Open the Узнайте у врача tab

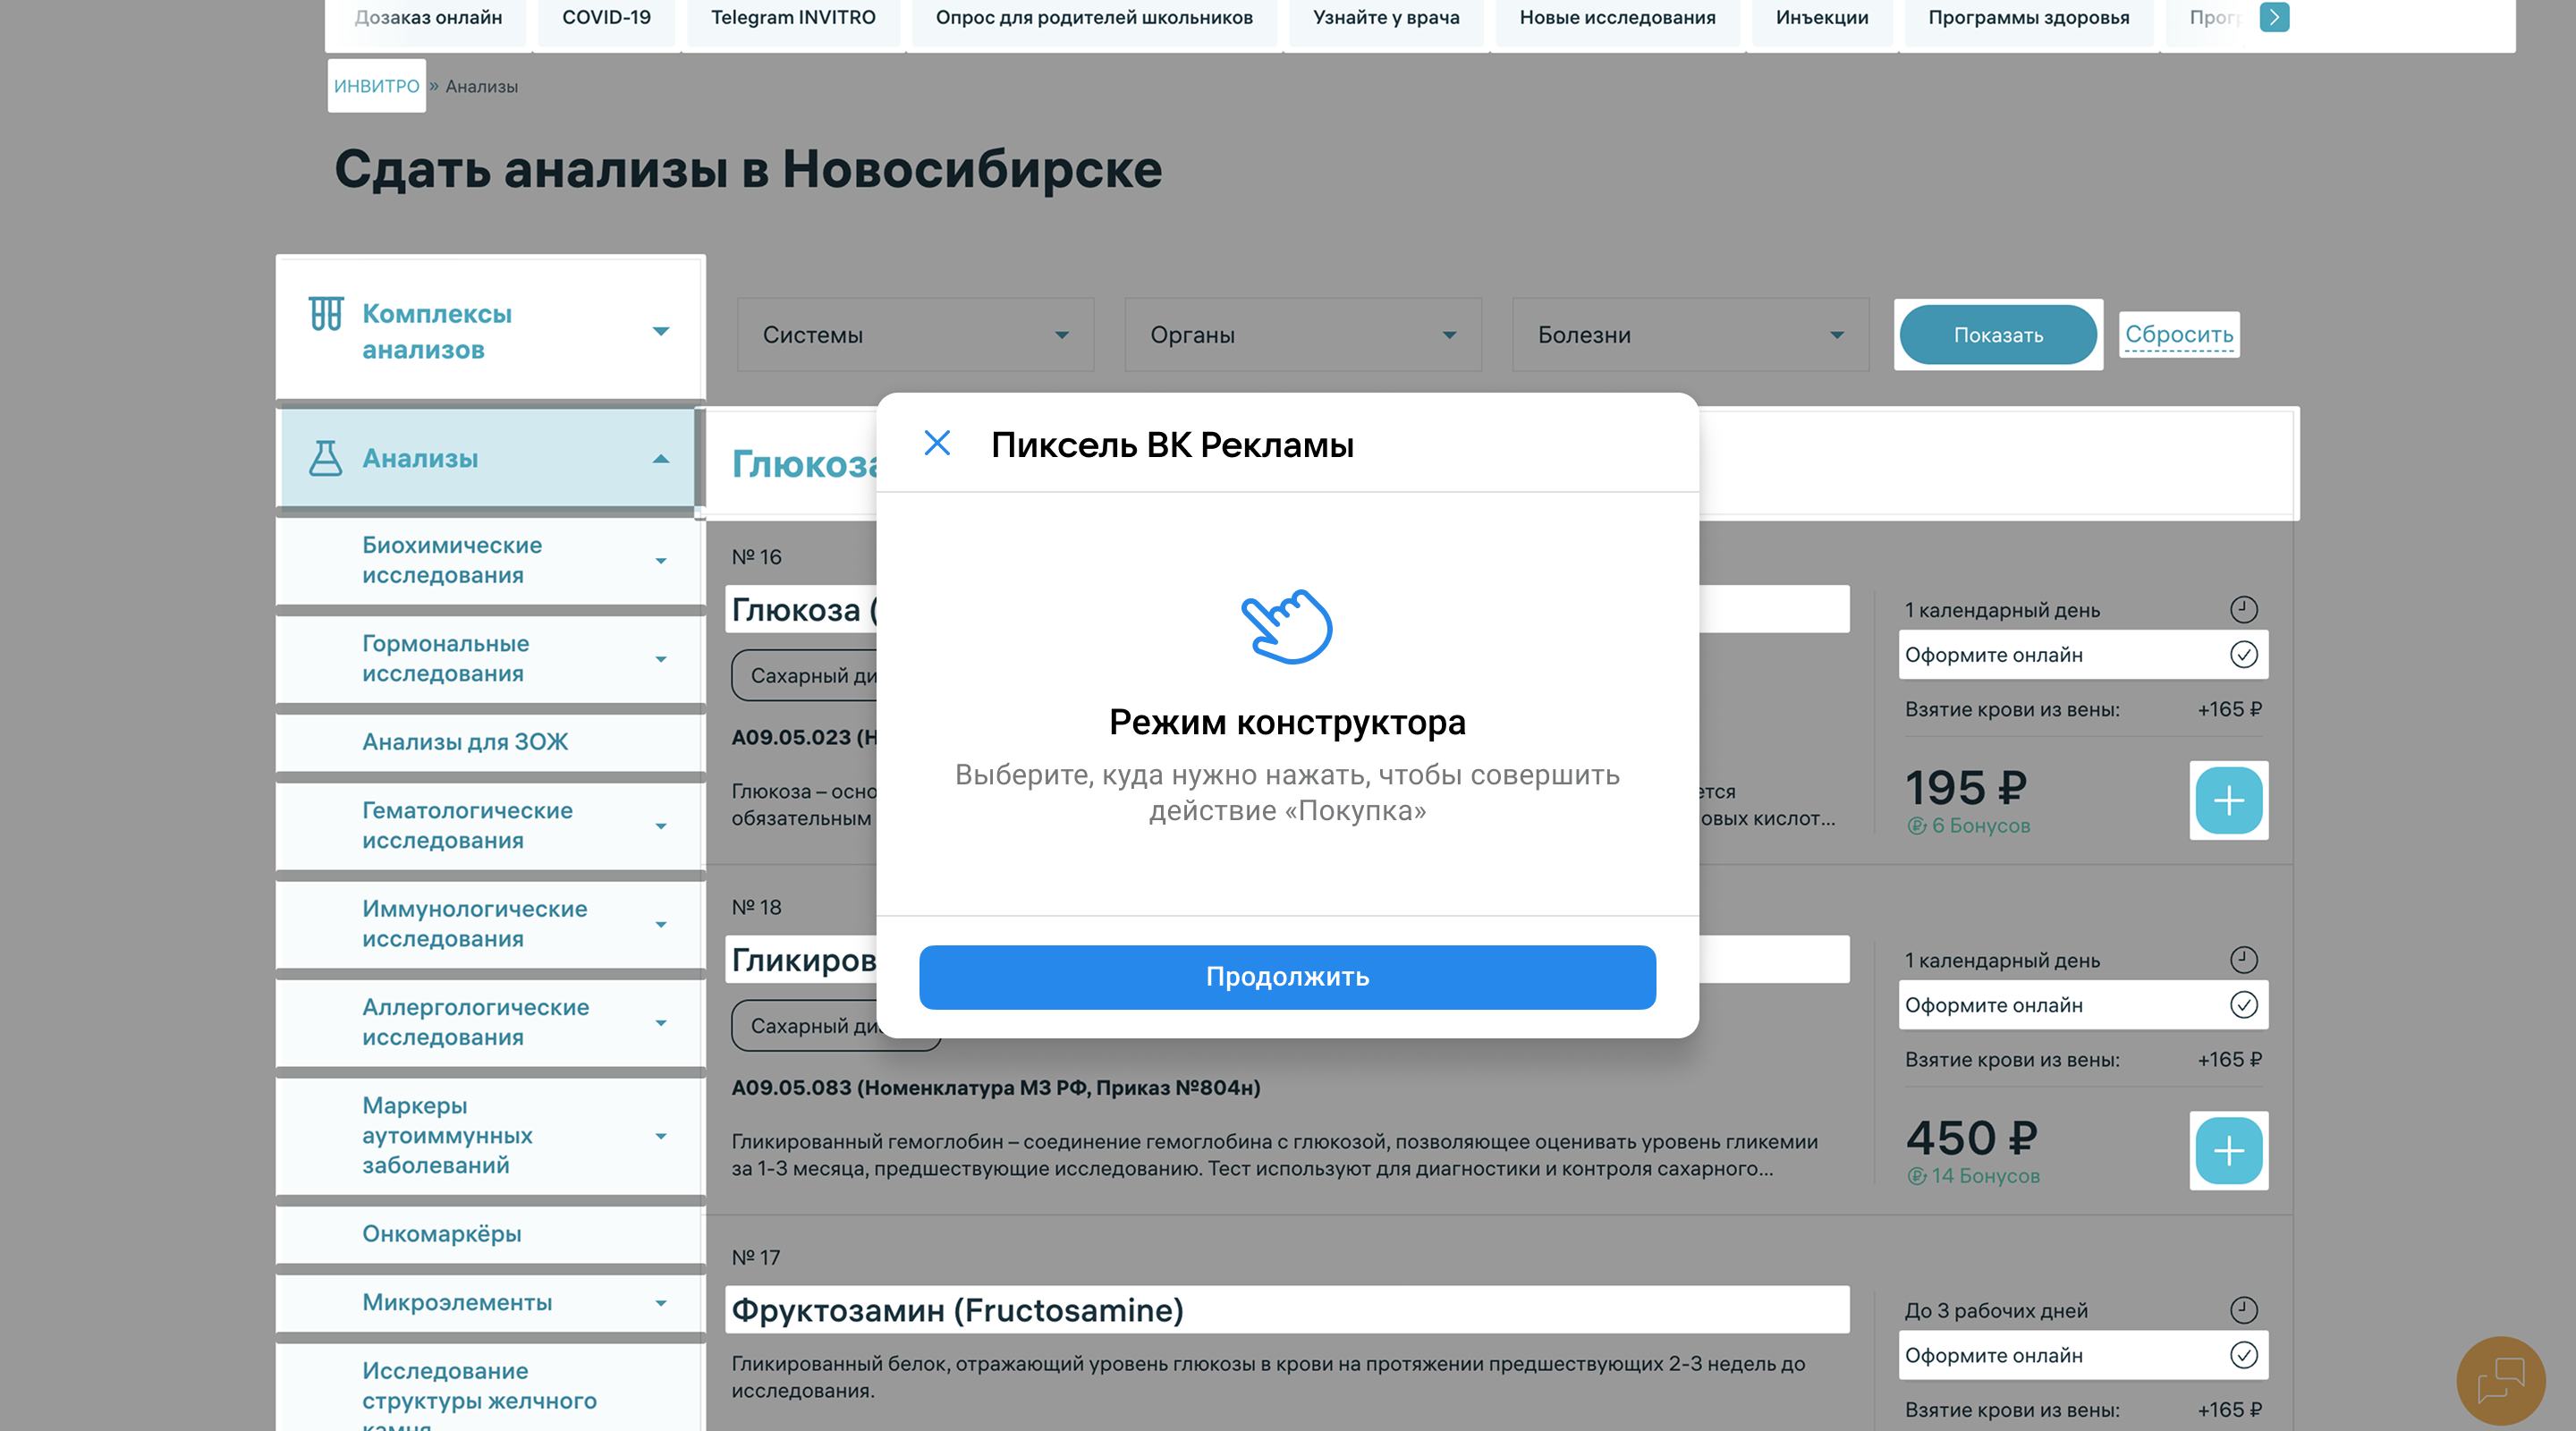click(1386, 18)
